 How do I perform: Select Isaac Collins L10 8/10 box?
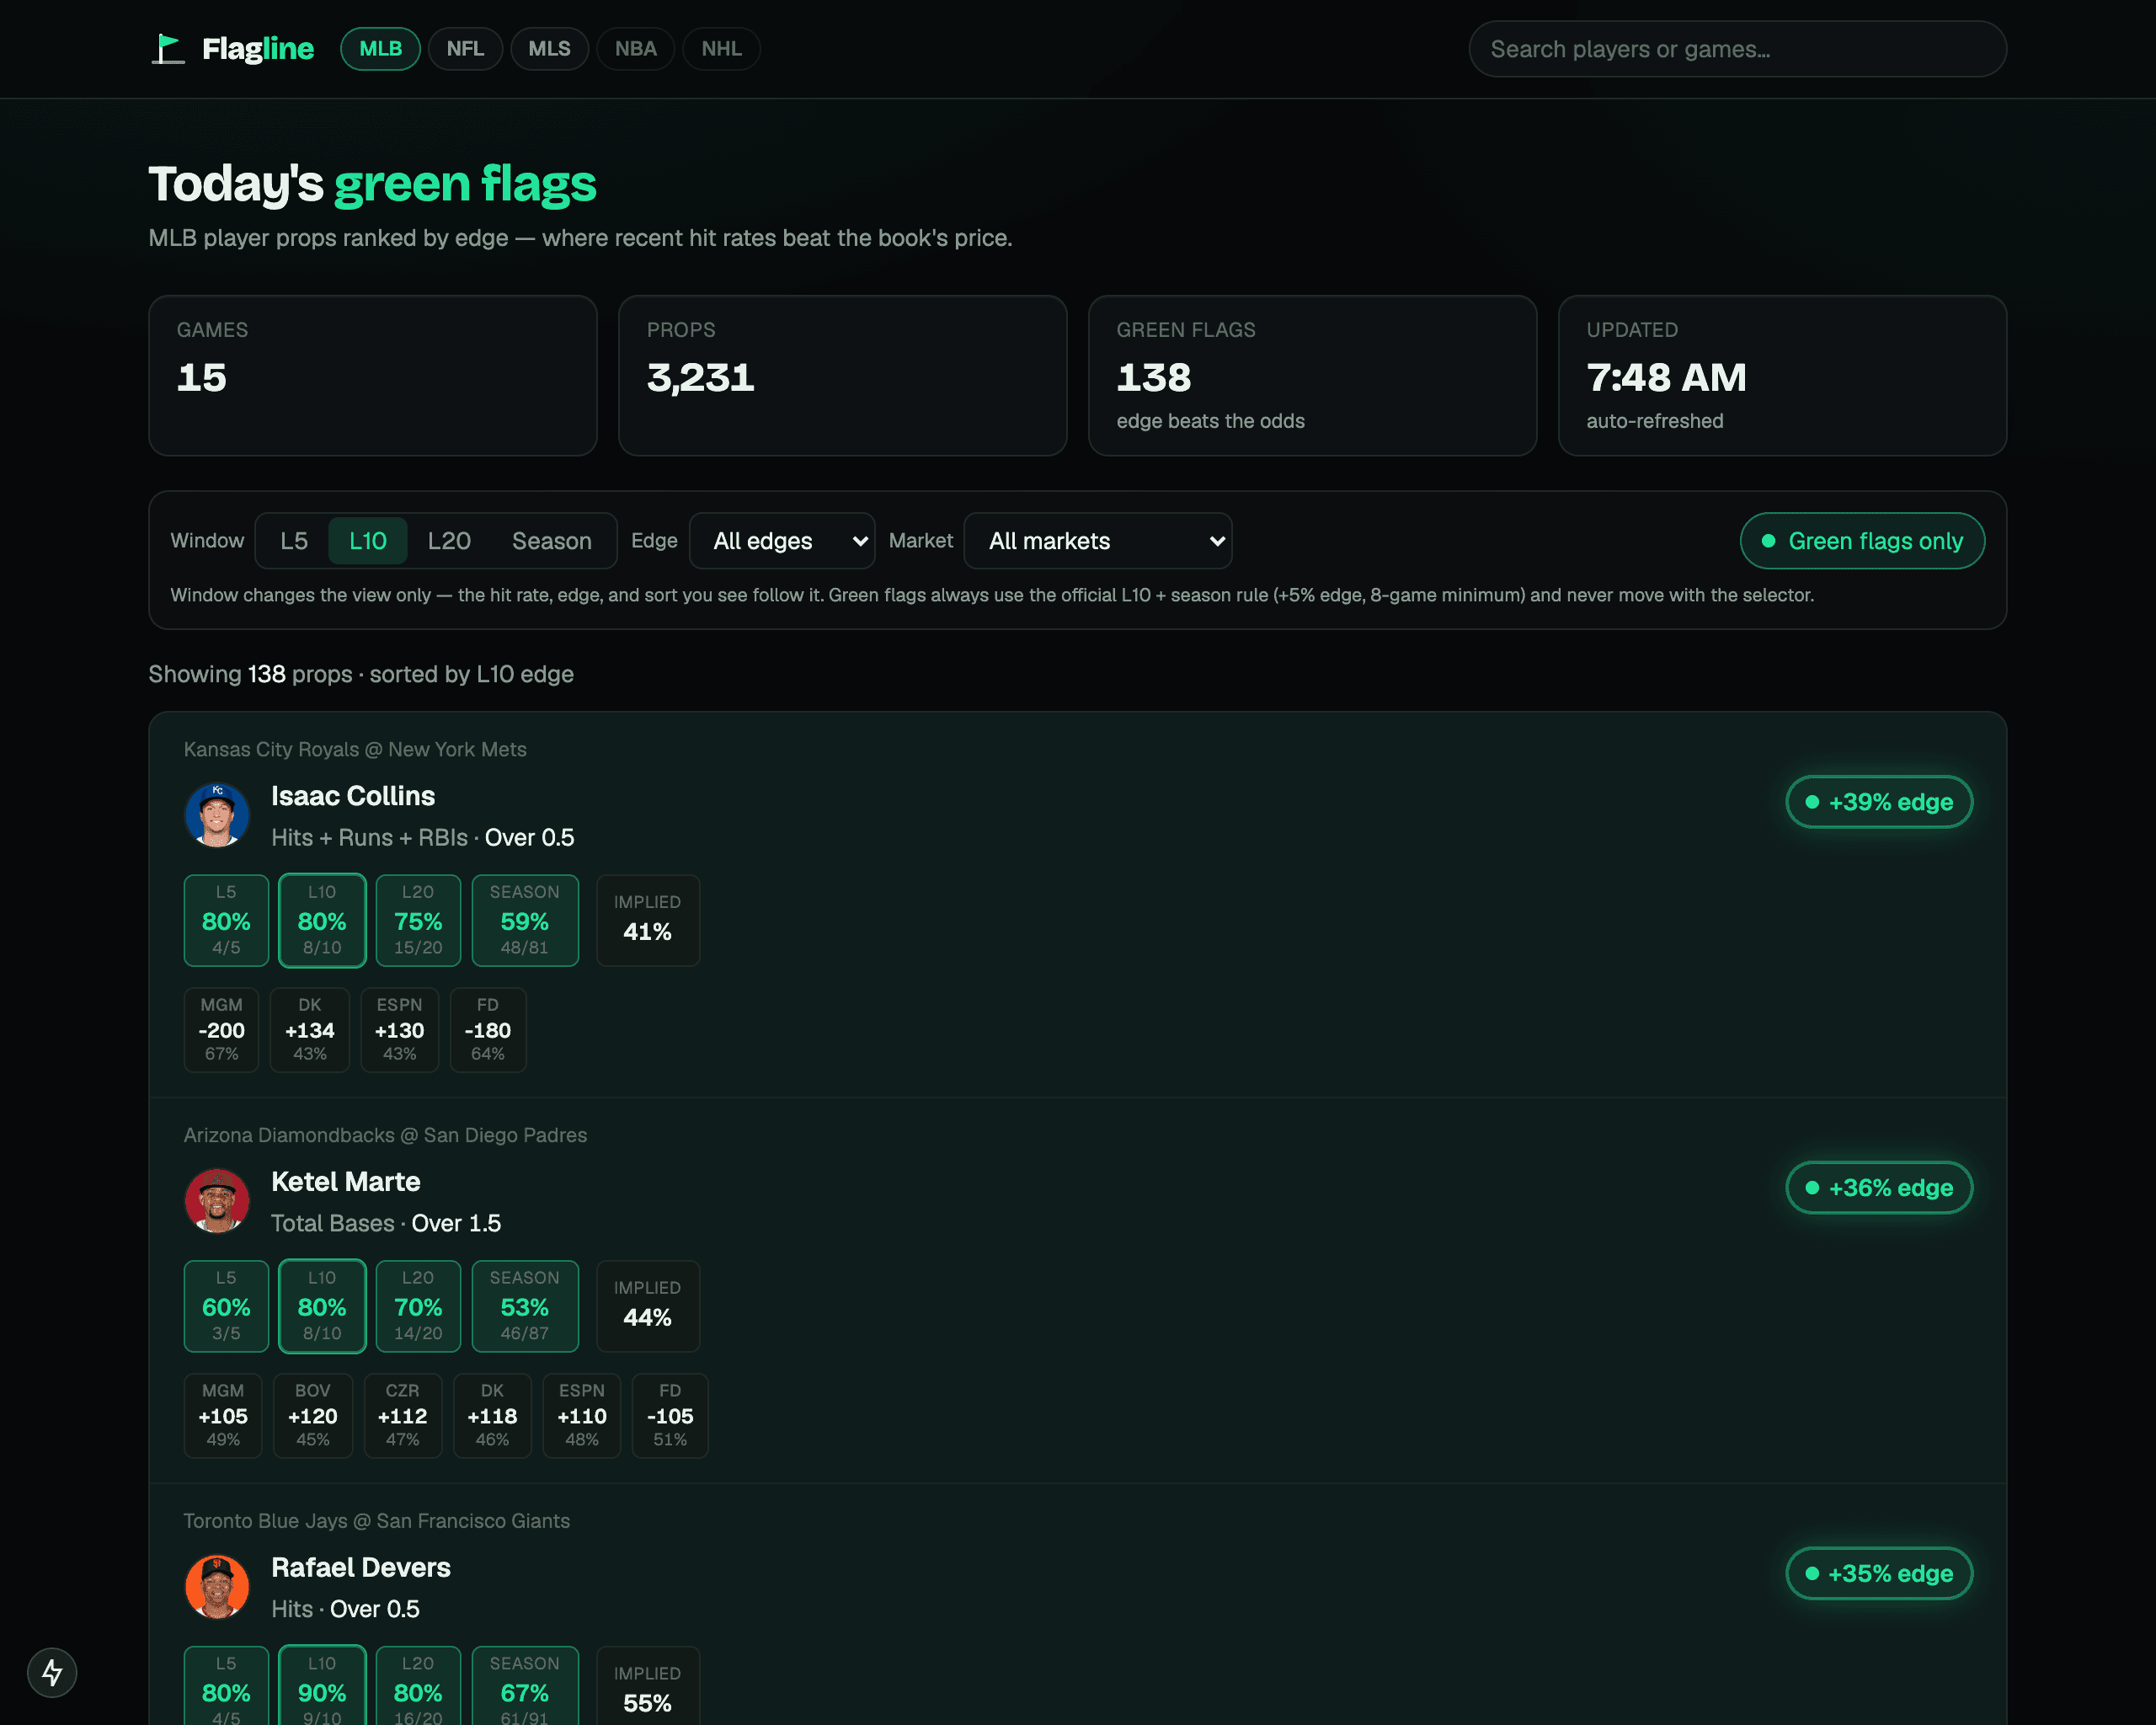[x=322, y=921]
